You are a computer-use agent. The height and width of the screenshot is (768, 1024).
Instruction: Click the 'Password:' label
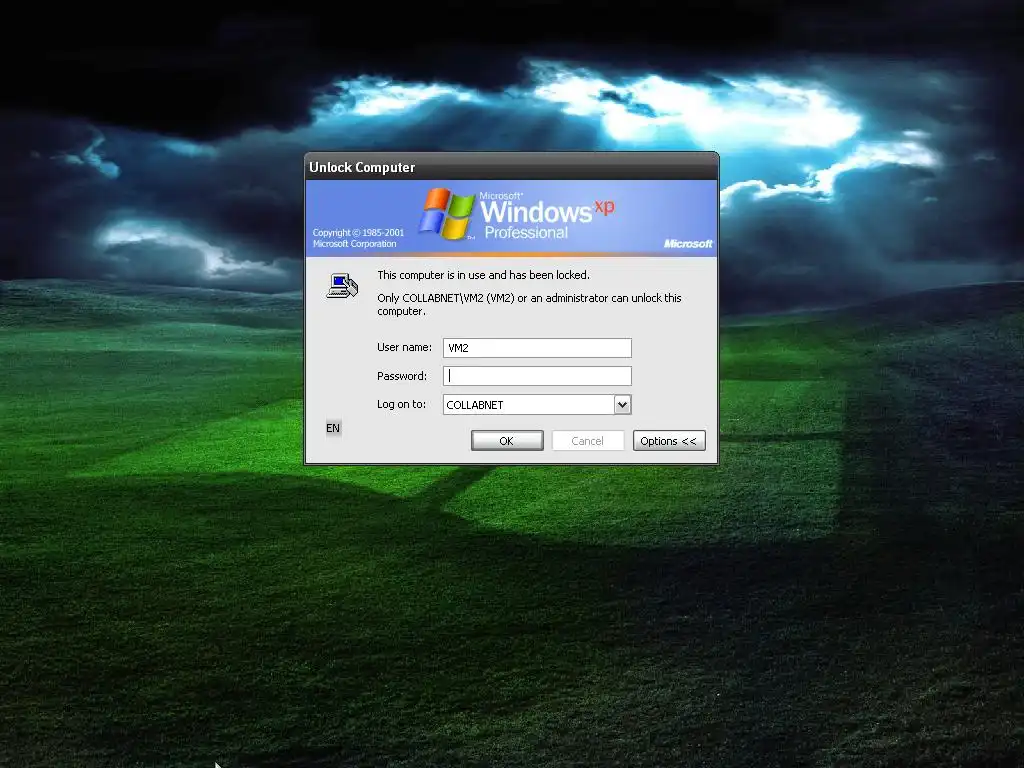(402, 376)
